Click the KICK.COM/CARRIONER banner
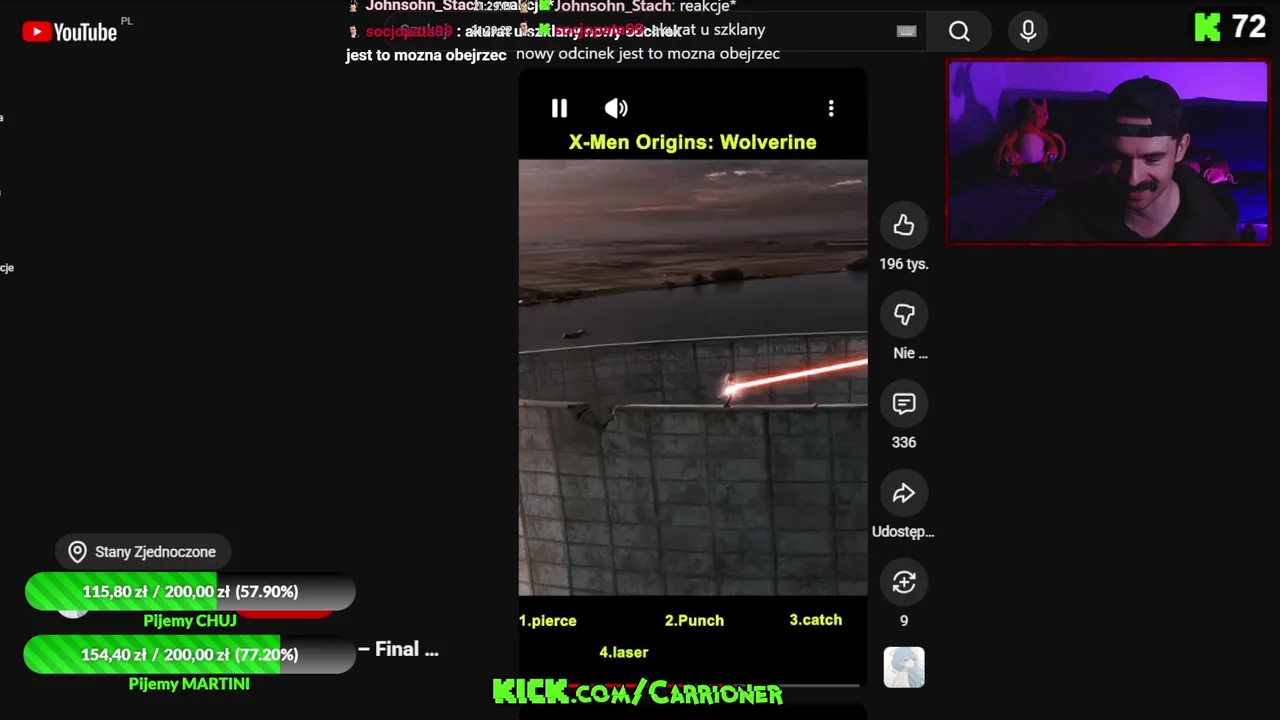Screen dimensions: 1280x720 638,692
